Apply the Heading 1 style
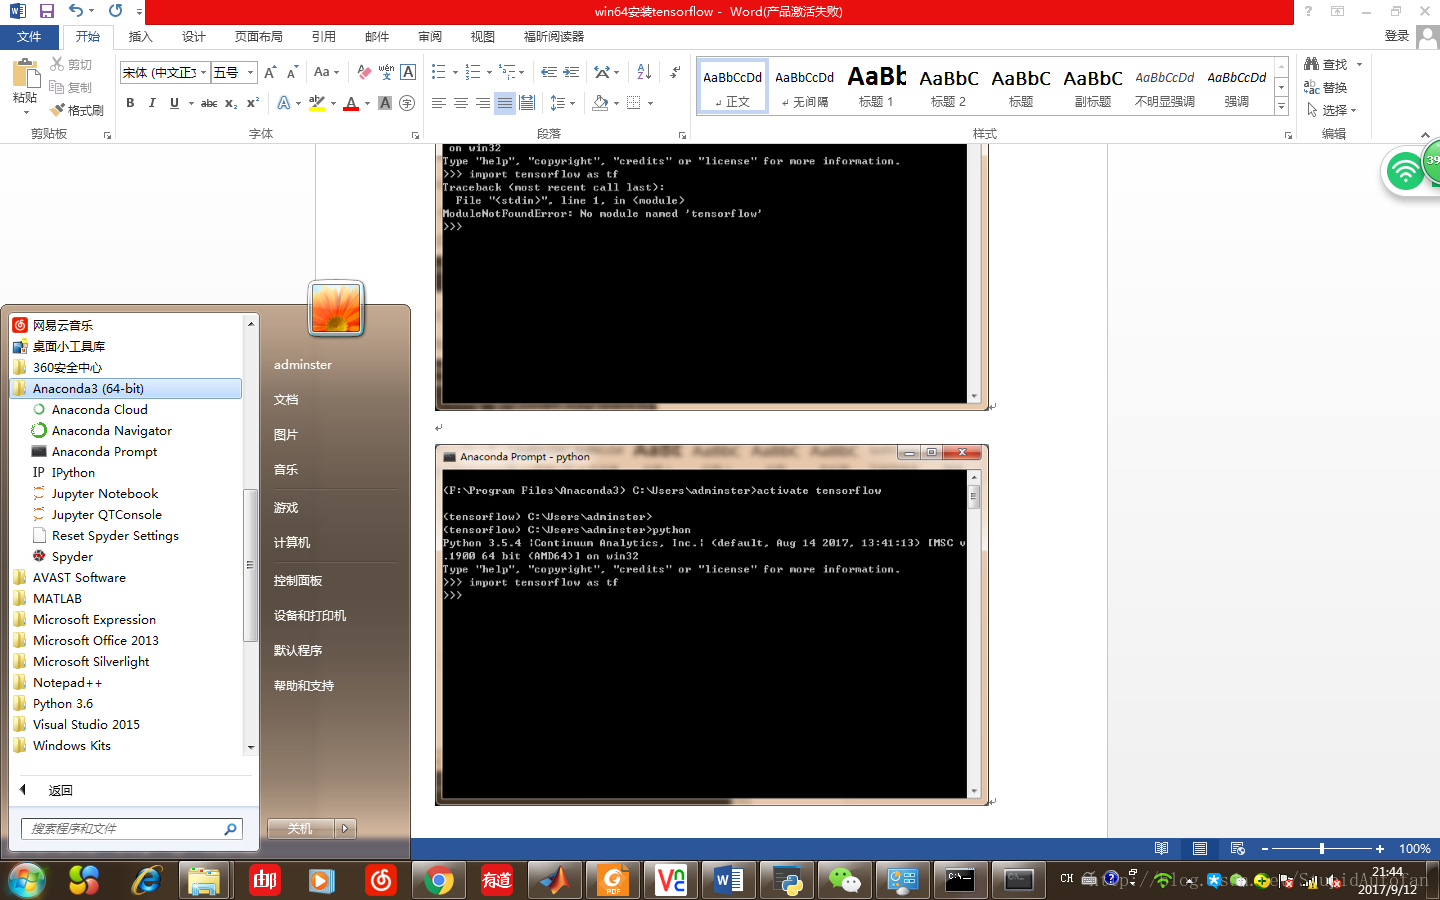Image resolution: width=1440 pixels, height=900 pixels. coord(876,86)
